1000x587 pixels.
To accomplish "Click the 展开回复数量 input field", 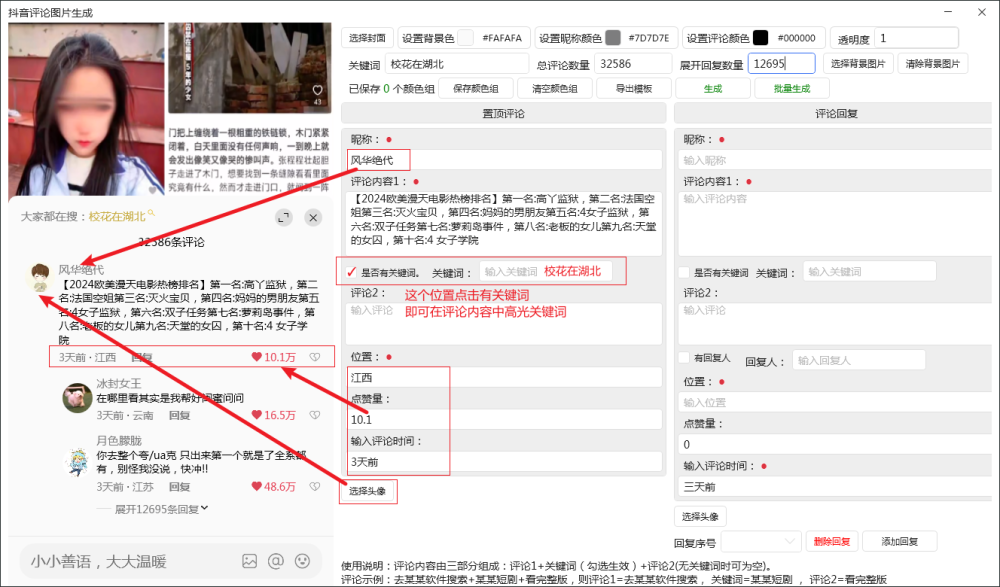I will tap(781, 62).
